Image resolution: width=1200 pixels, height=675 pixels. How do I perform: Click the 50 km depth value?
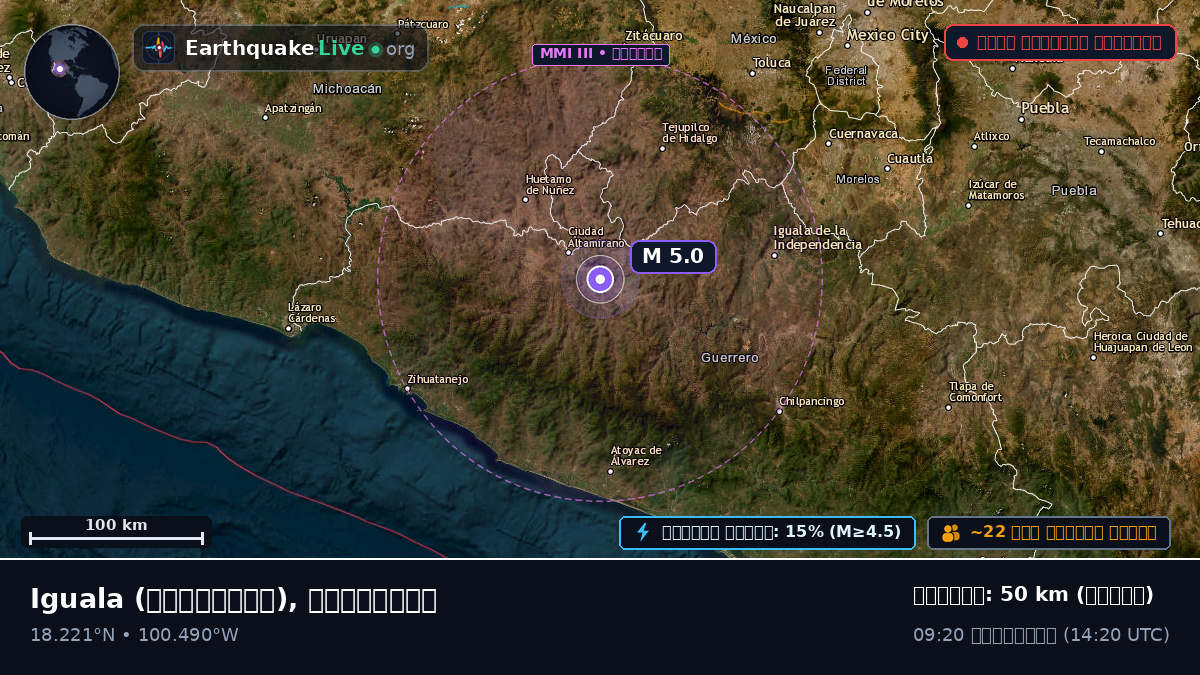(1033, 595)
